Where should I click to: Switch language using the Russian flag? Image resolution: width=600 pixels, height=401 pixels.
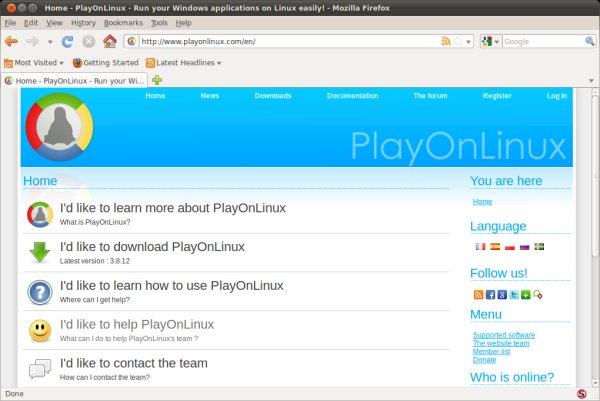click(x=525, y=247)
